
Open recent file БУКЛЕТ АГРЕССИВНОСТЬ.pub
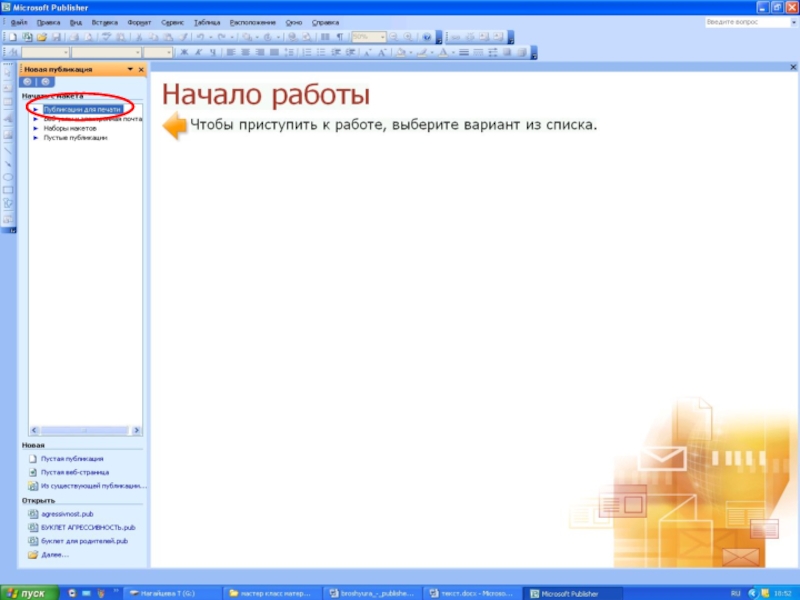88,526
